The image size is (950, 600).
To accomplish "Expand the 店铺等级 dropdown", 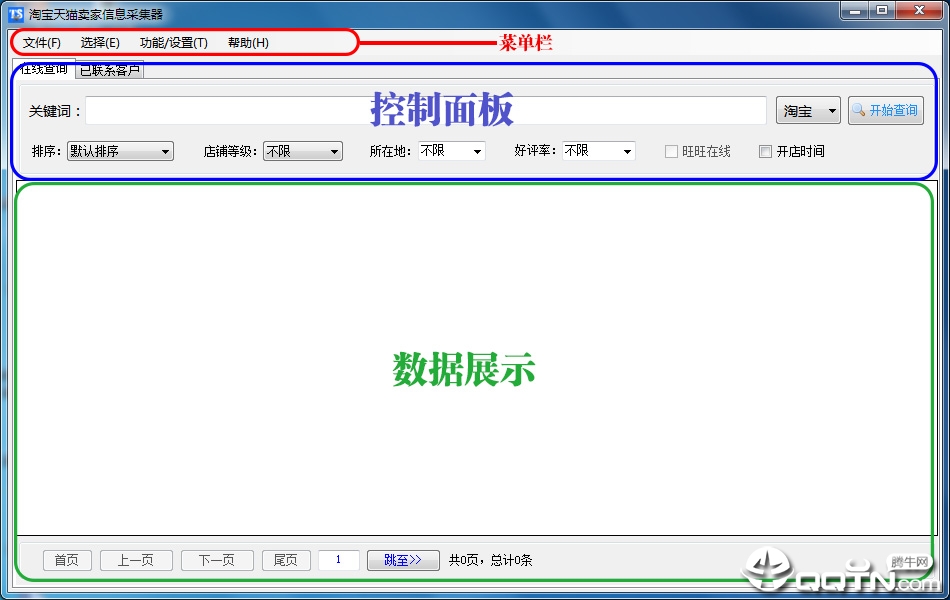I will click(x=303, y=151).
